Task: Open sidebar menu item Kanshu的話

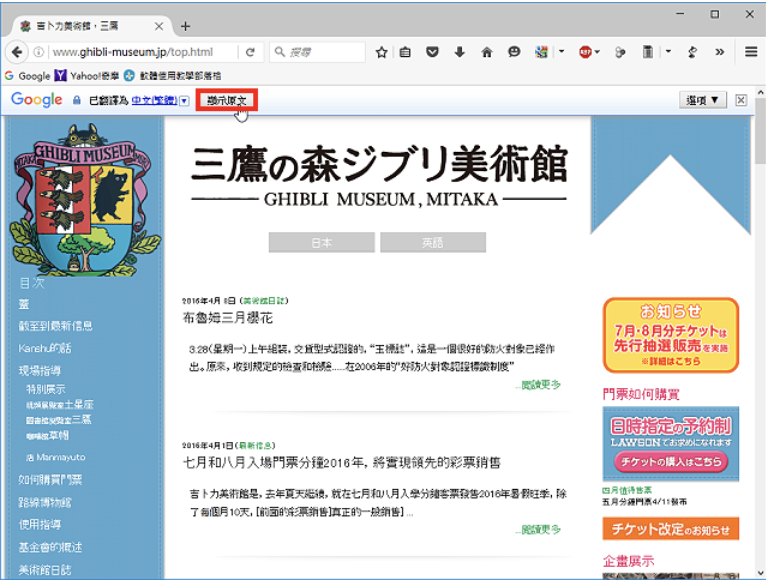Action: [44, 348]
